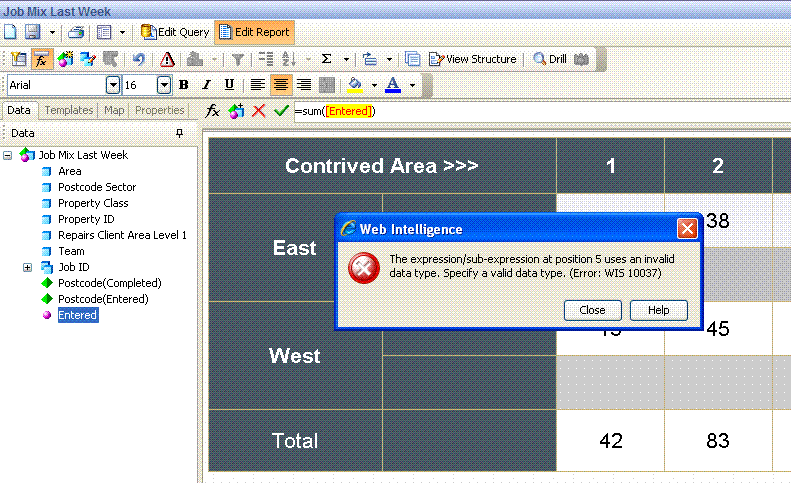Click Close in the error dialog
The height and width of the screenshot is (483, 791).
(592, 310)
